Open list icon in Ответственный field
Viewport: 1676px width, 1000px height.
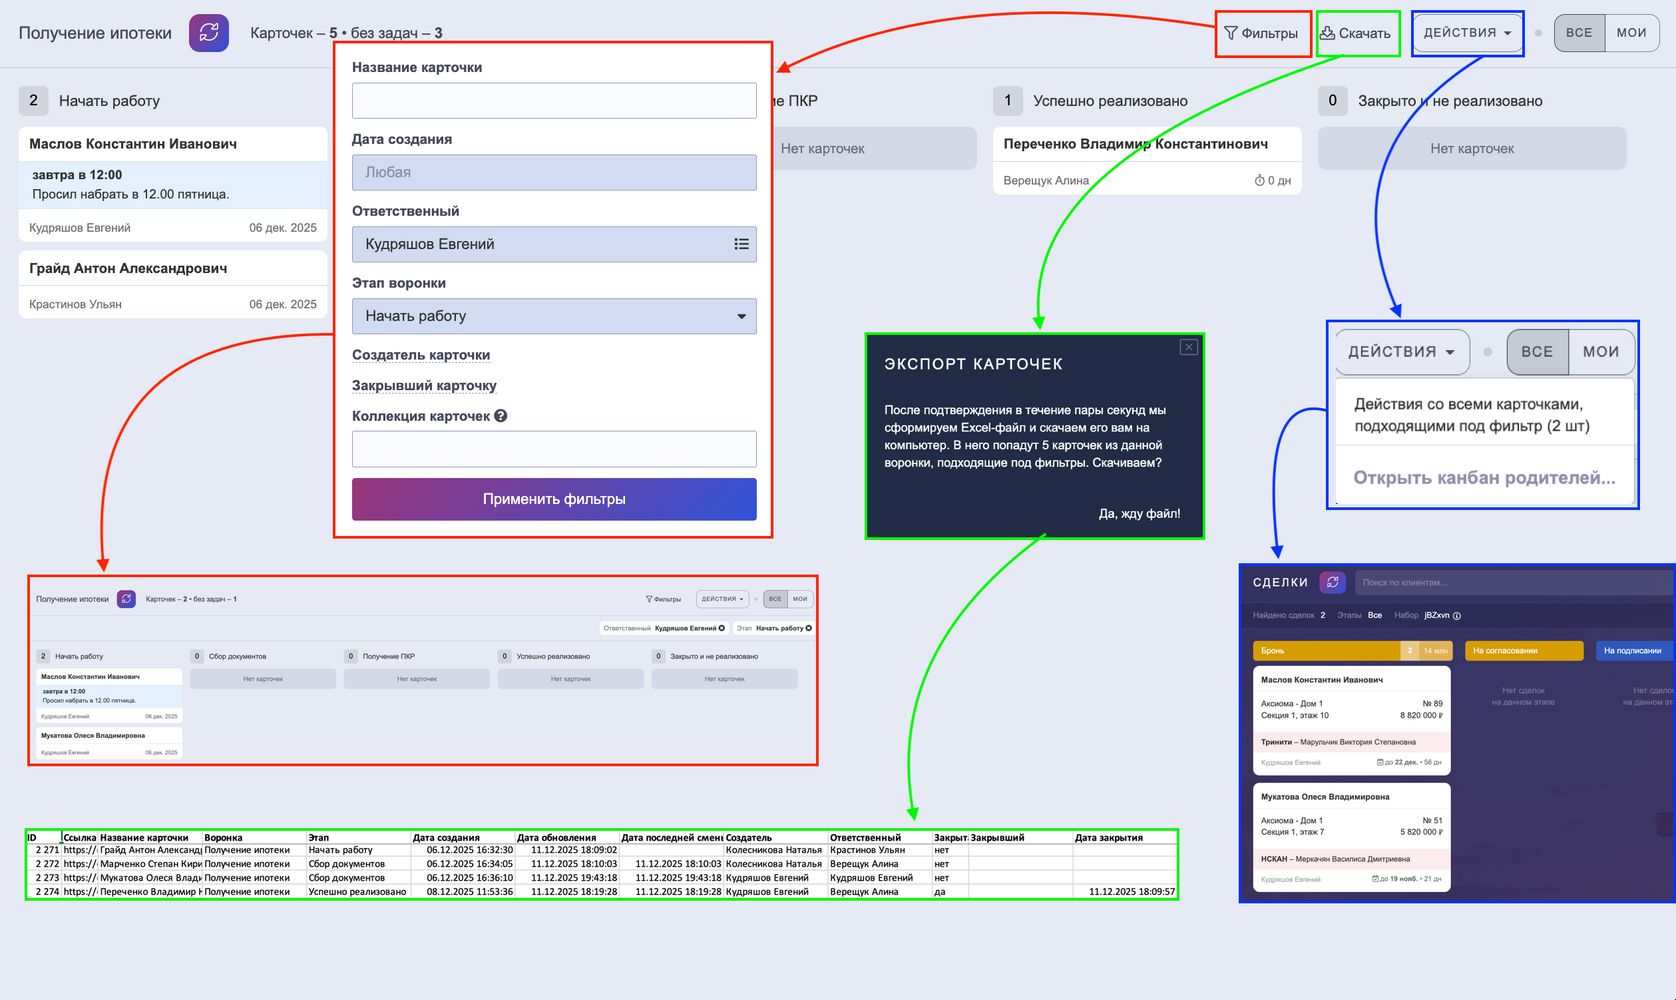tap(741, 244)
